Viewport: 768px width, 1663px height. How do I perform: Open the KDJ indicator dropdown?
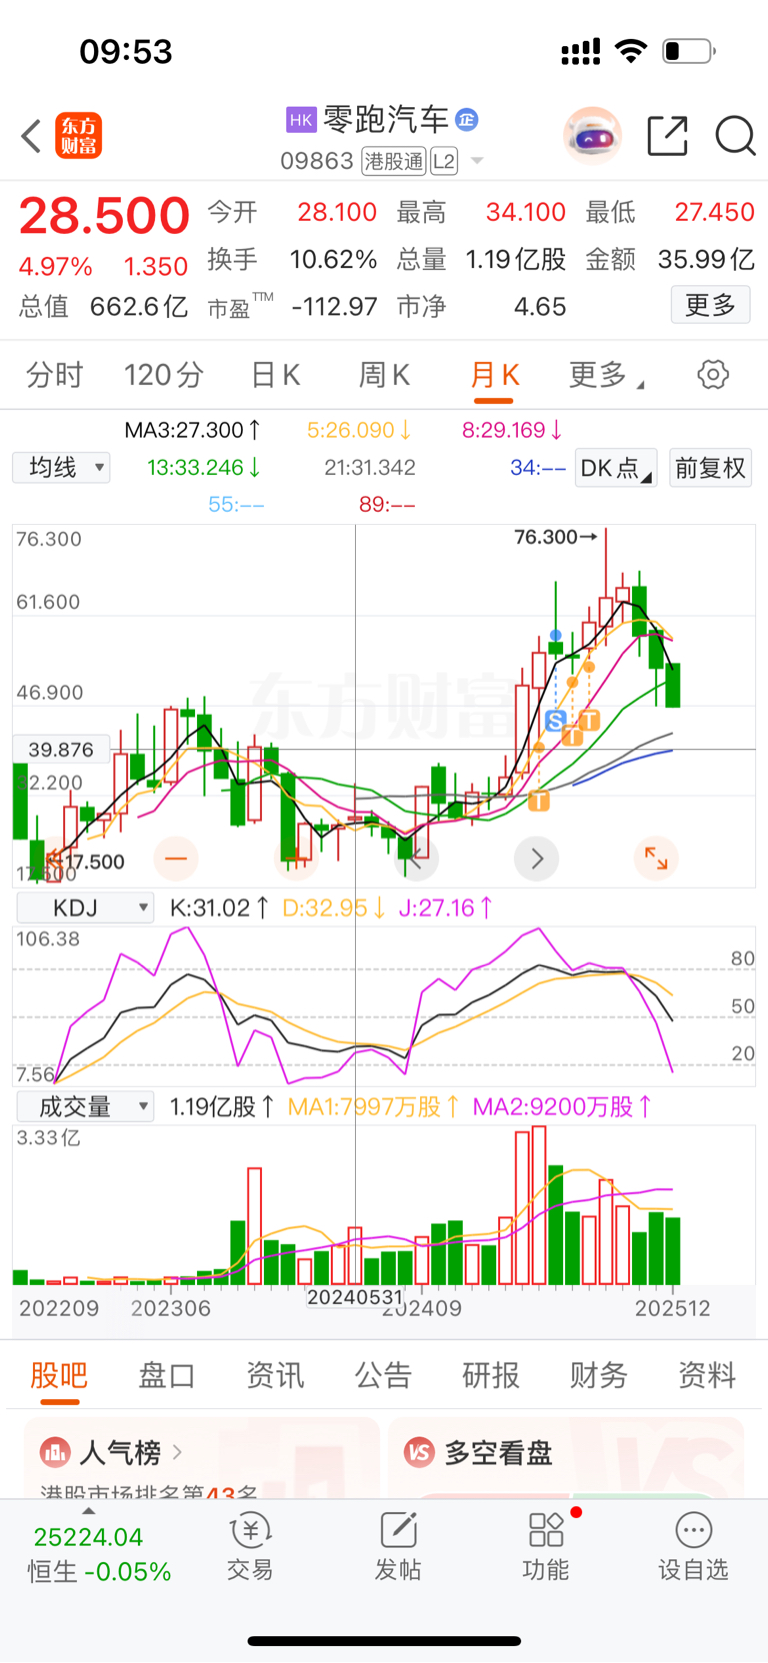86,907
